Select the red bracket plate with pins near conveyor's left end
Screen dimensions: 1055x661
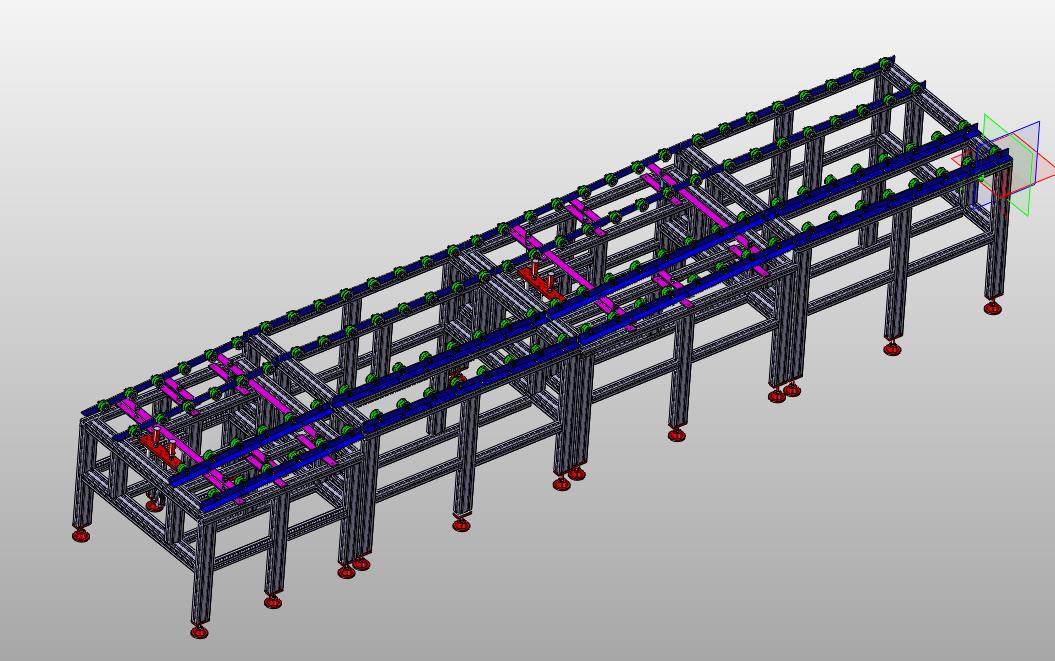[x=161, y=448]
